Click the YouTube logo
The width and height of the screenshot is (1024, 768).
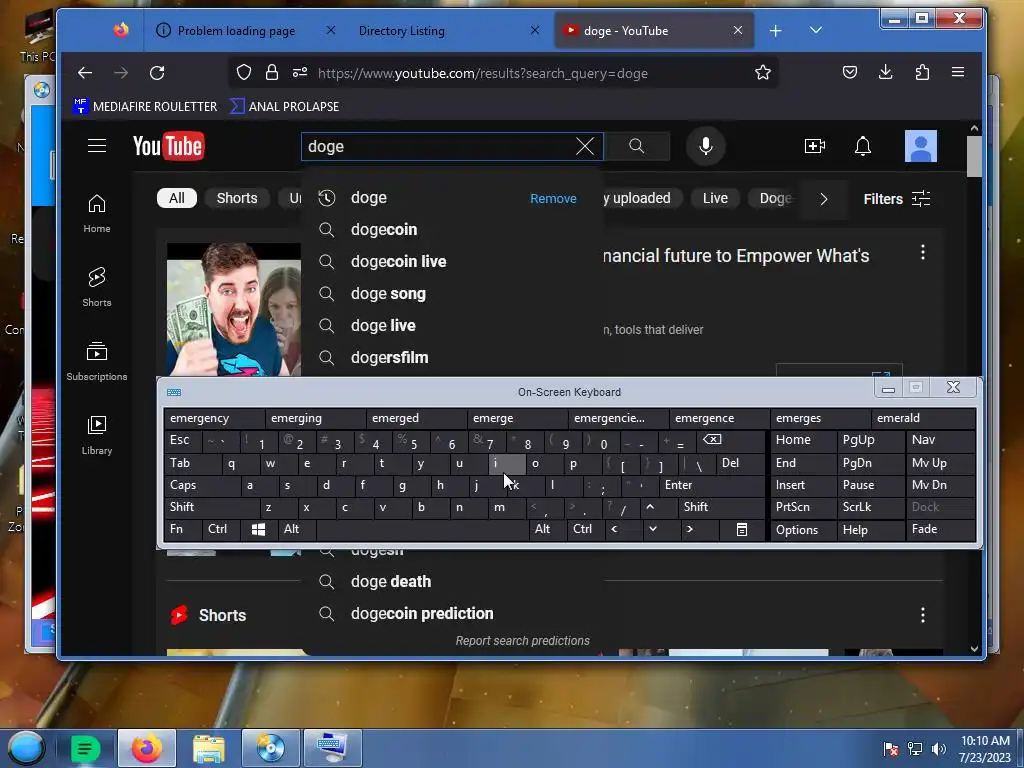[168, 146]
